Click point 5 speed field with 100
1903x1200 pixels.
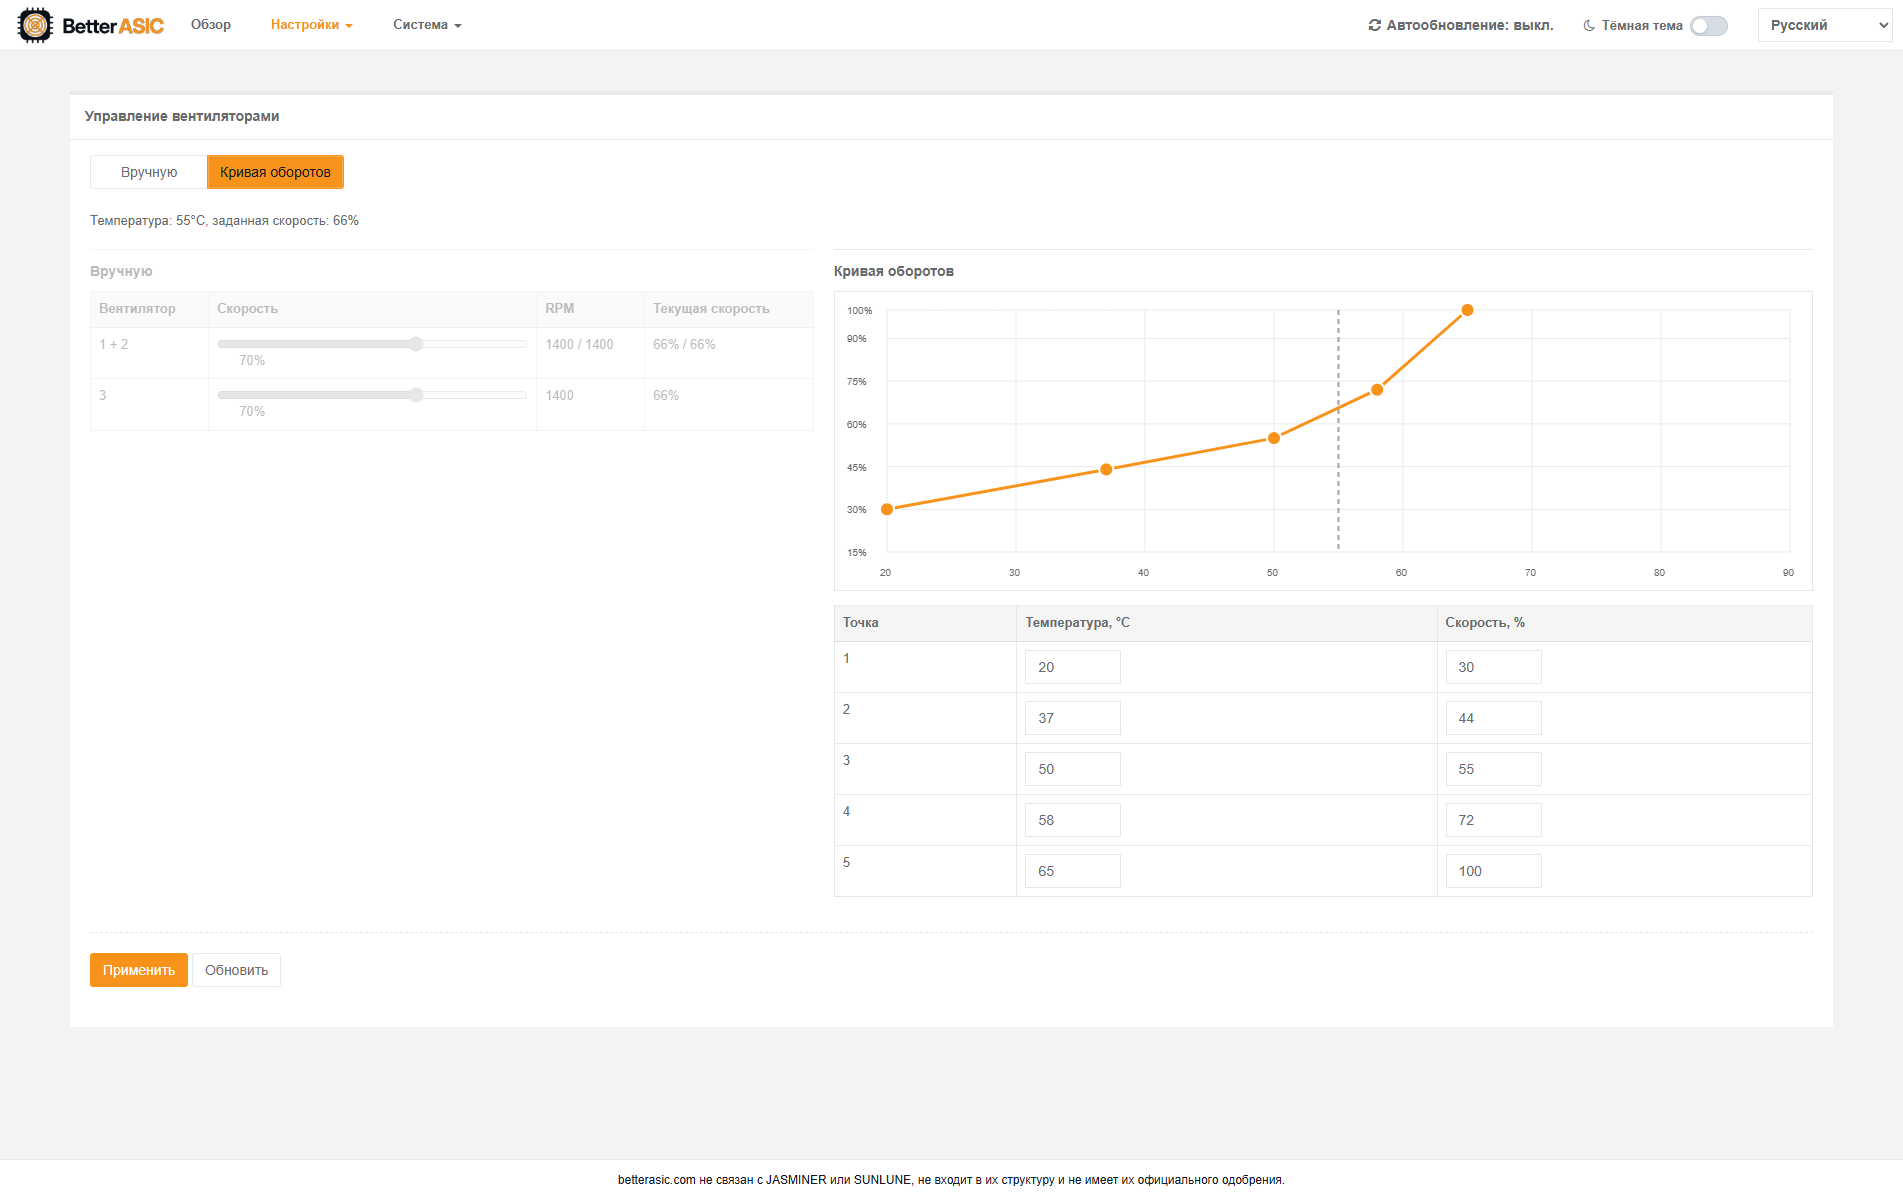click(x=1493, y=871)
